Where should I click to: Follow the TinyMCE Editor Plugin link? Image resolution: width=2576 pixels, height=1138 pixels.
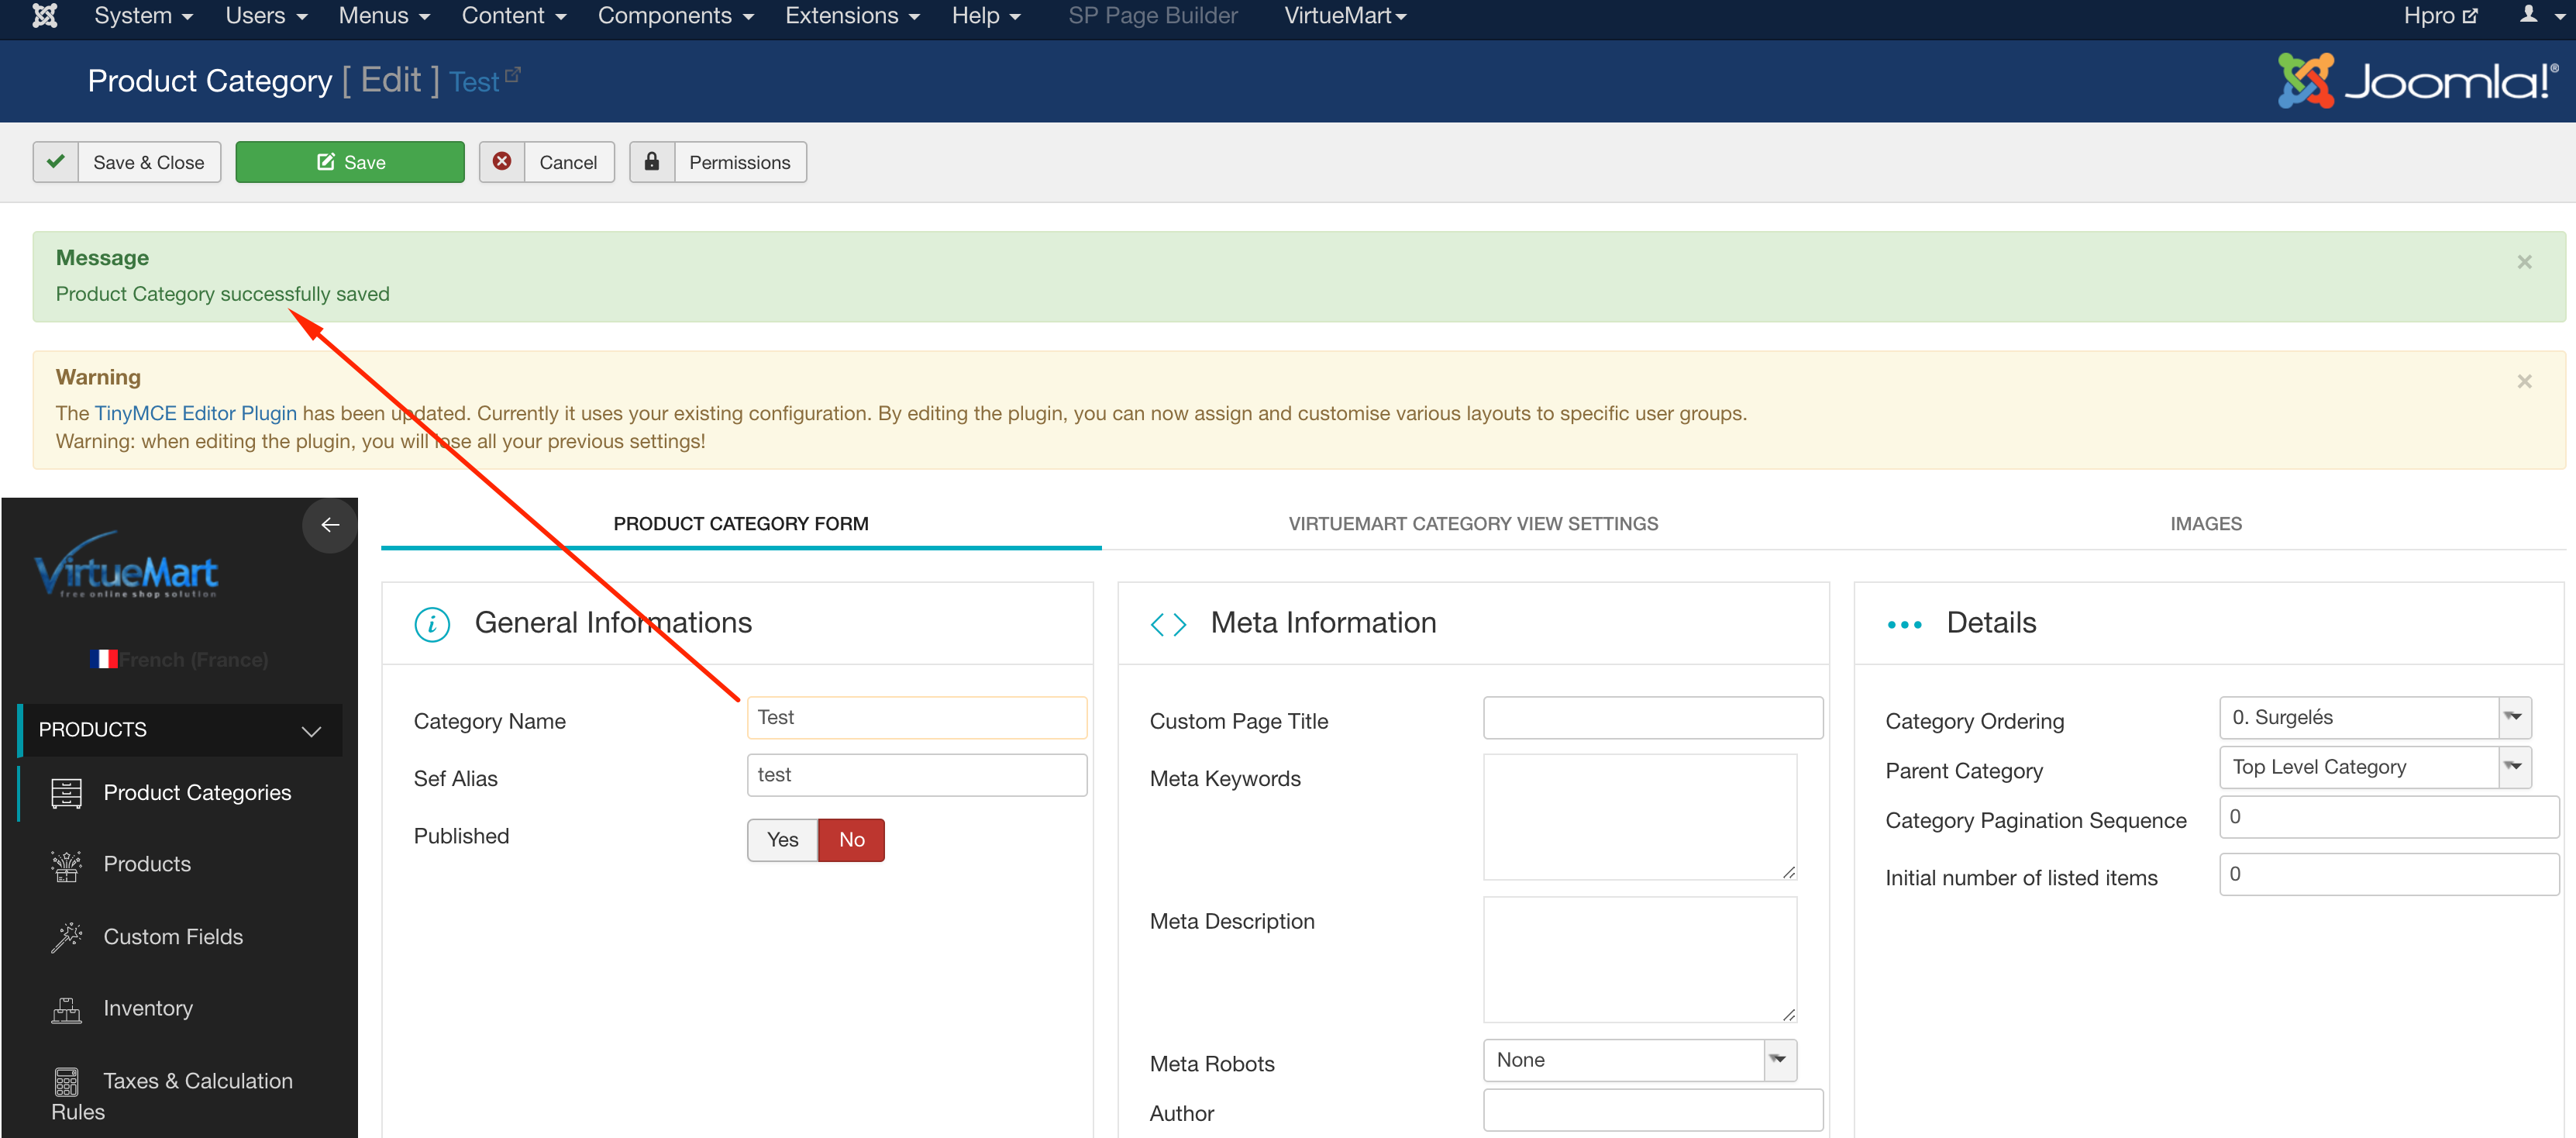coord(195,413)
